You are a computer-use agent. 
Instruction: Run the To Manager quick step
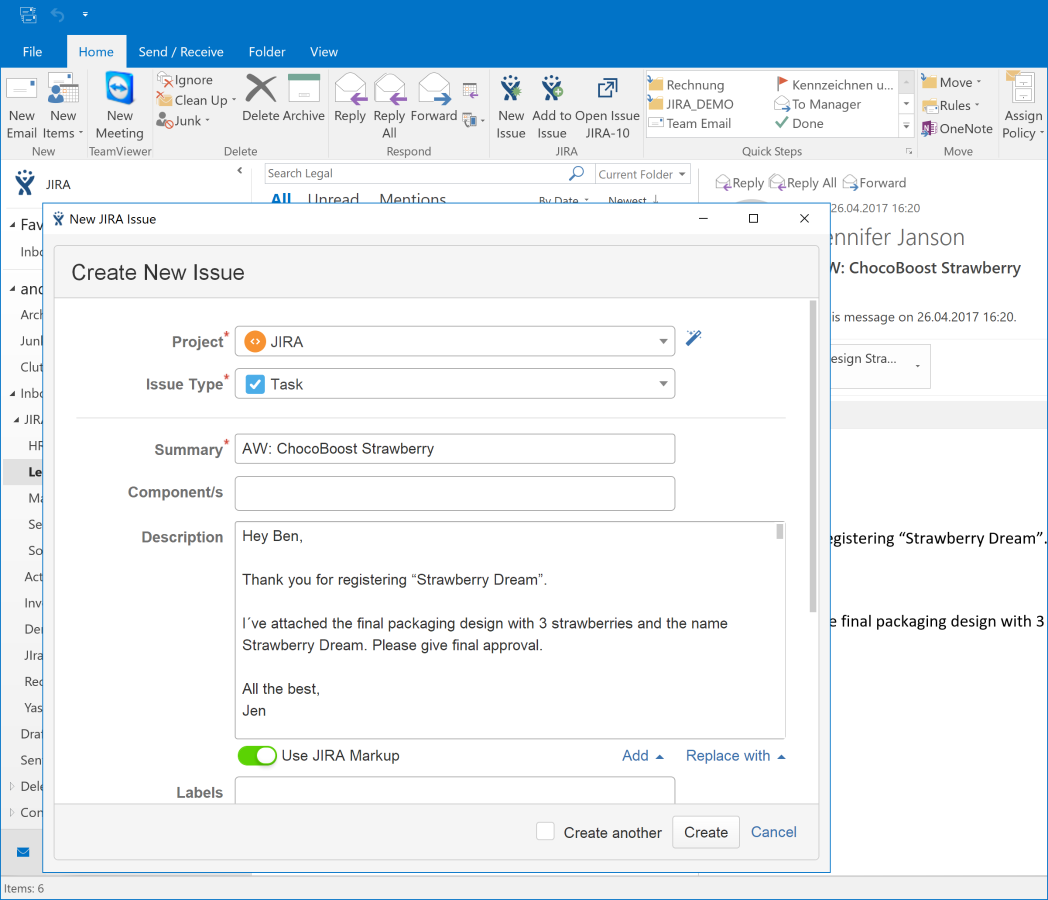817,104
